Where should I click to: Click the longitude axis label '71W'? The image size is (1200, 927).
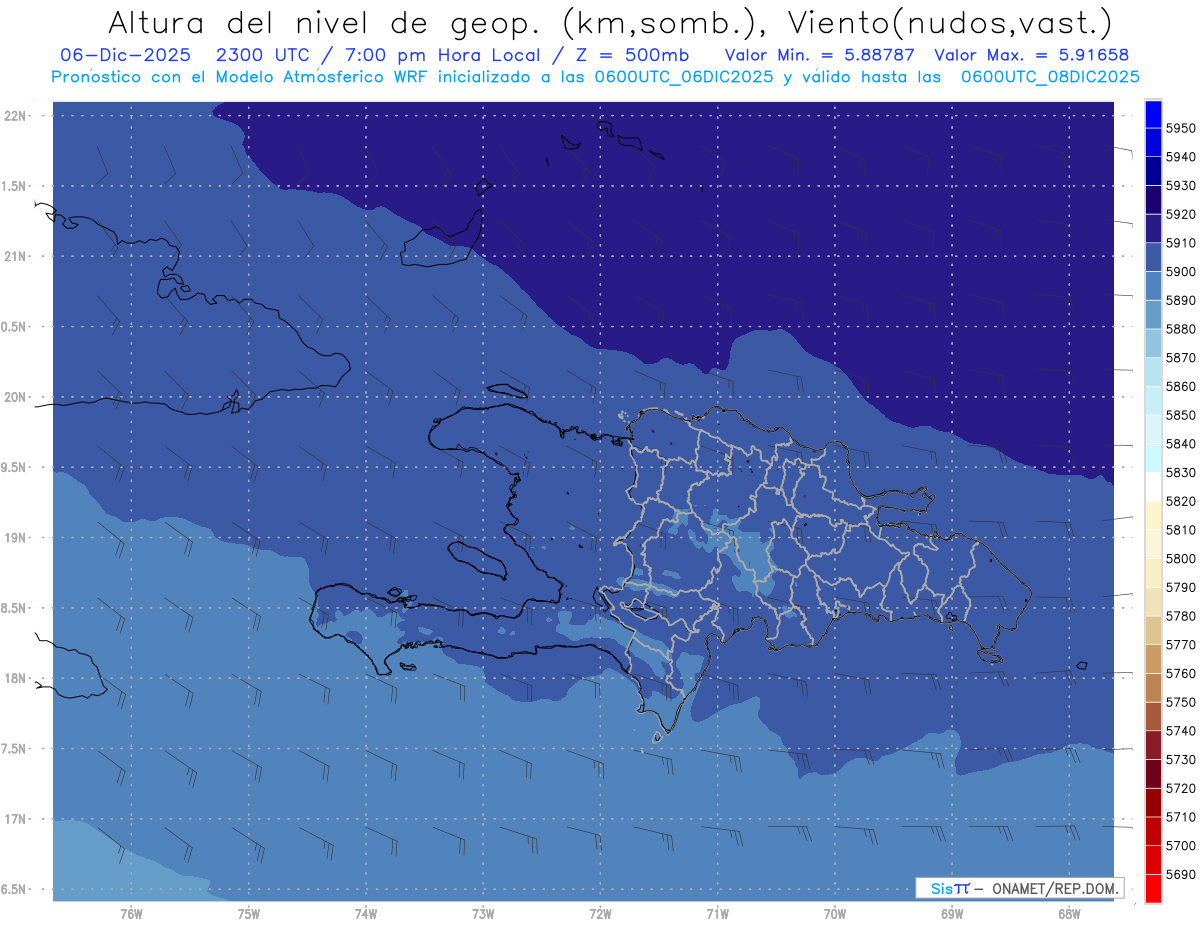click(x=717, y=914)
